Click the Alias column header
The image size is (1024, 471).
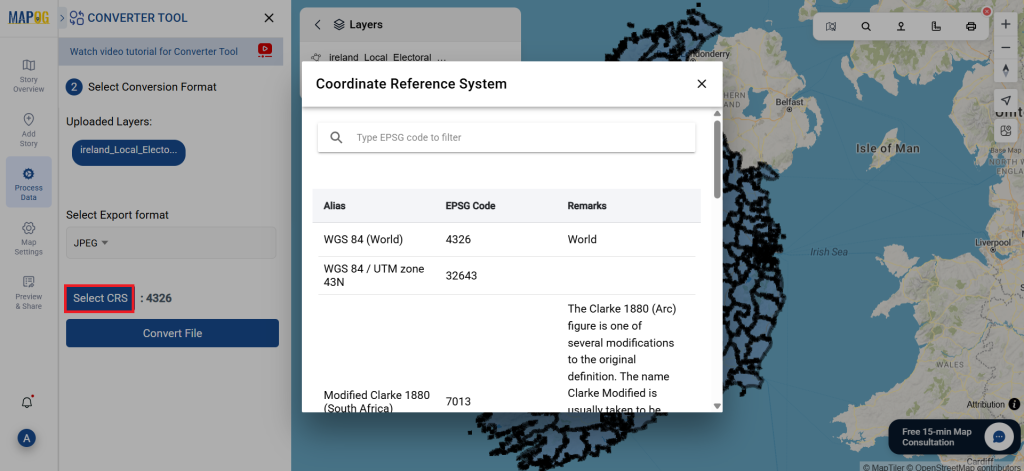(334, 206)
